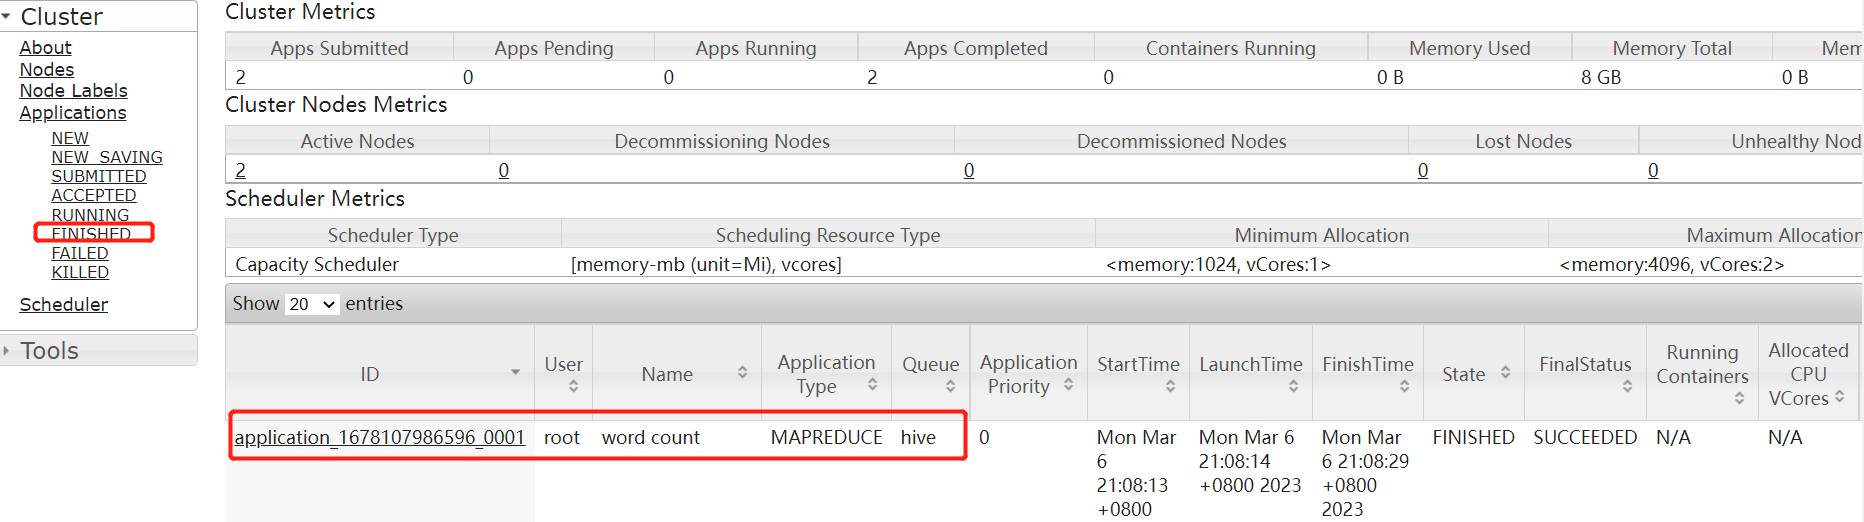Screen dimensions: 1864x522
Task: Click the minimum allocation memory:1024 value
Action: pyautogui.click(x=1218, y=264)
